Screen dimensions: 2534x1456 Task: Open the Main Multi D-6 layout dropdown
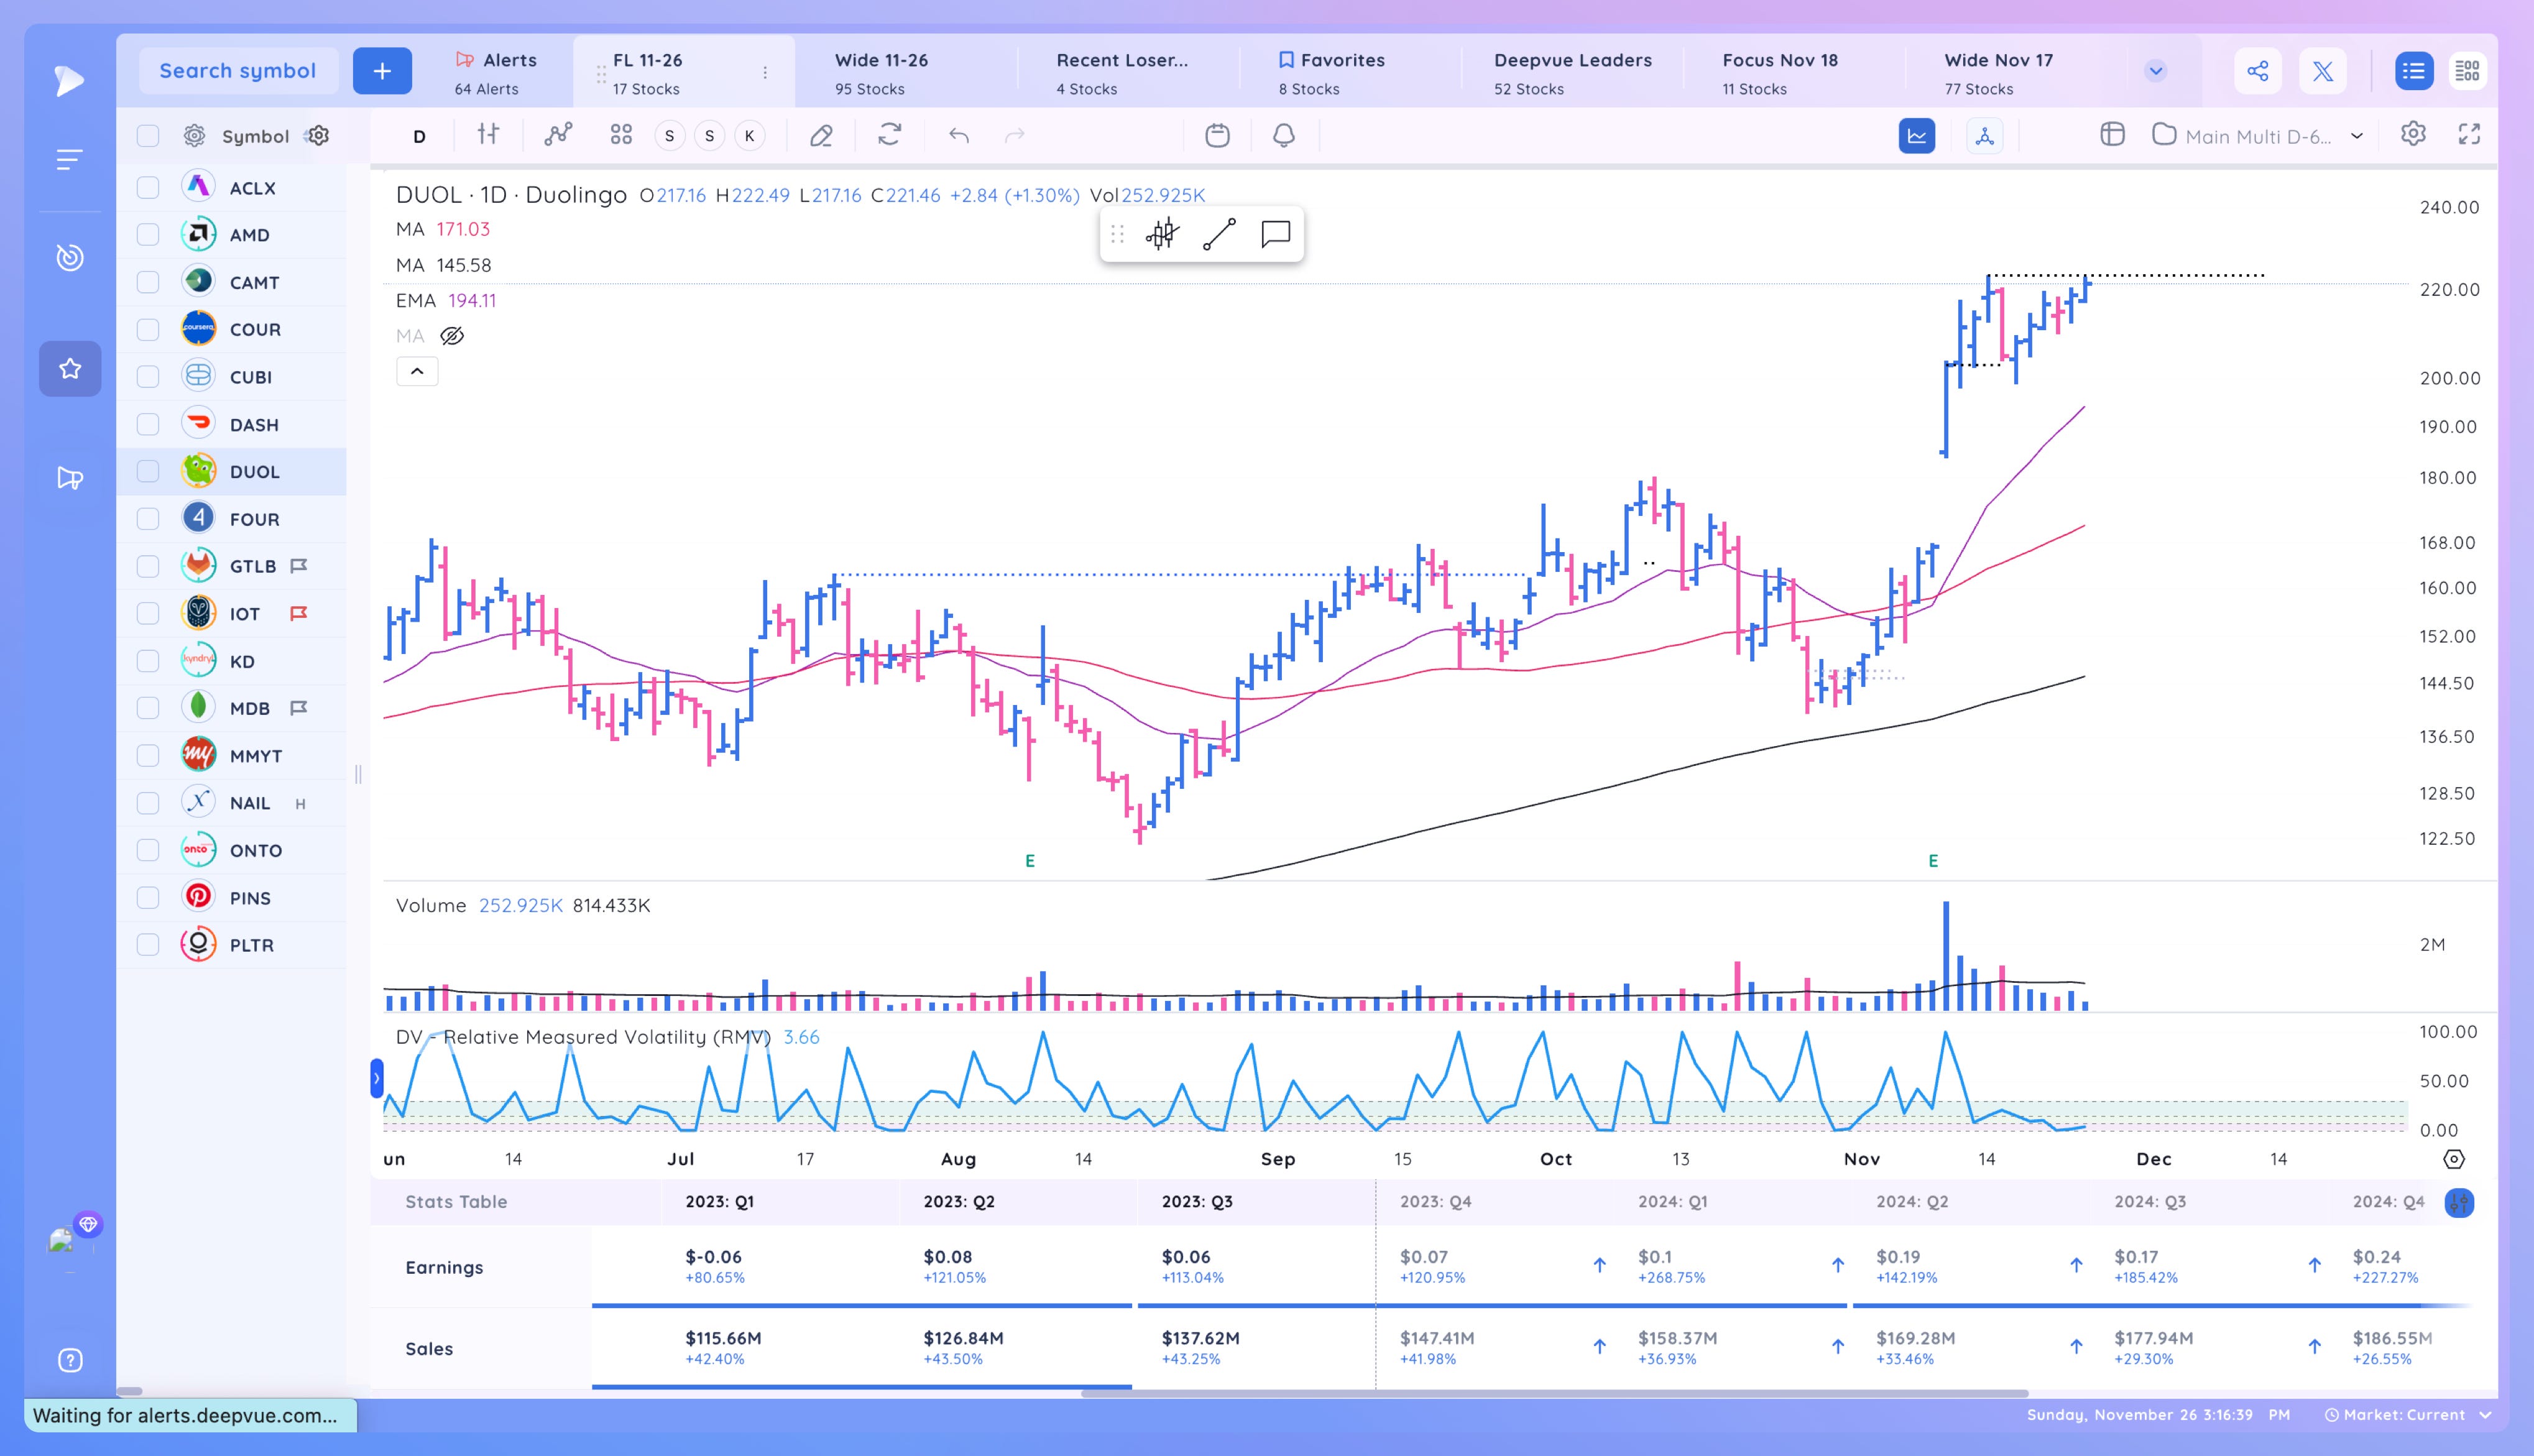[2259, 136]
